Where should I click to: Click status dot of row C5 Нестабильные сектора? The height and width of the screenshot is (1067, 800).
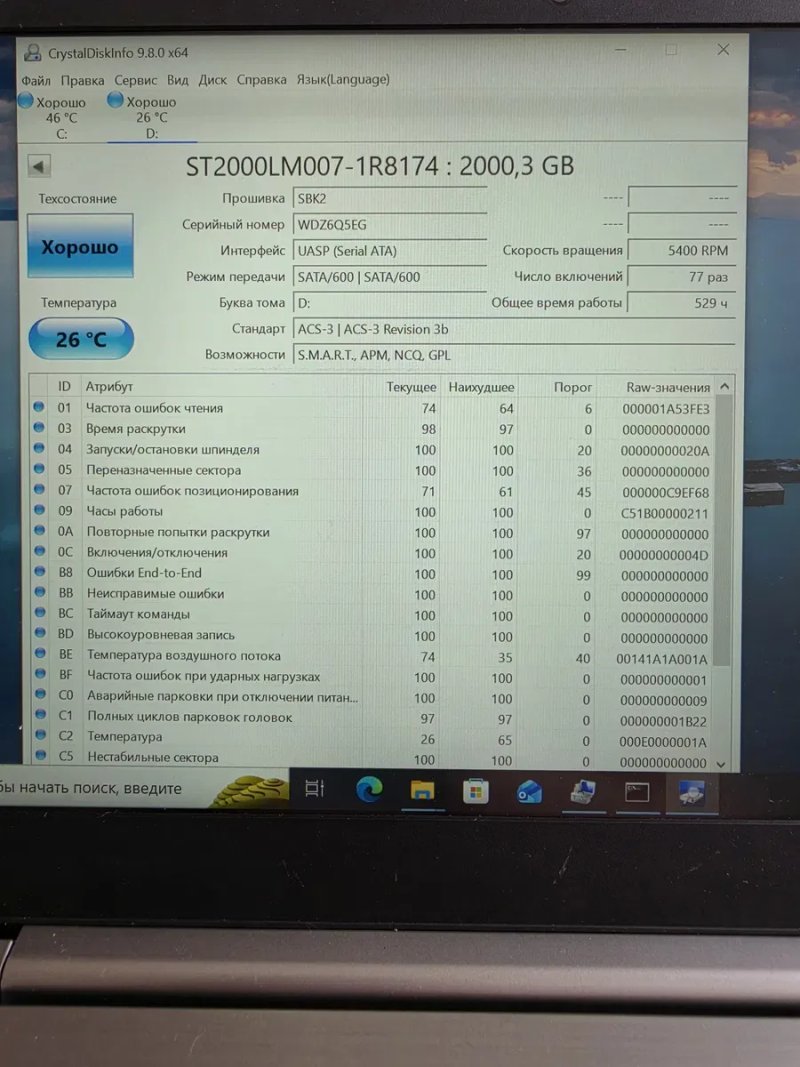(41, 755)
